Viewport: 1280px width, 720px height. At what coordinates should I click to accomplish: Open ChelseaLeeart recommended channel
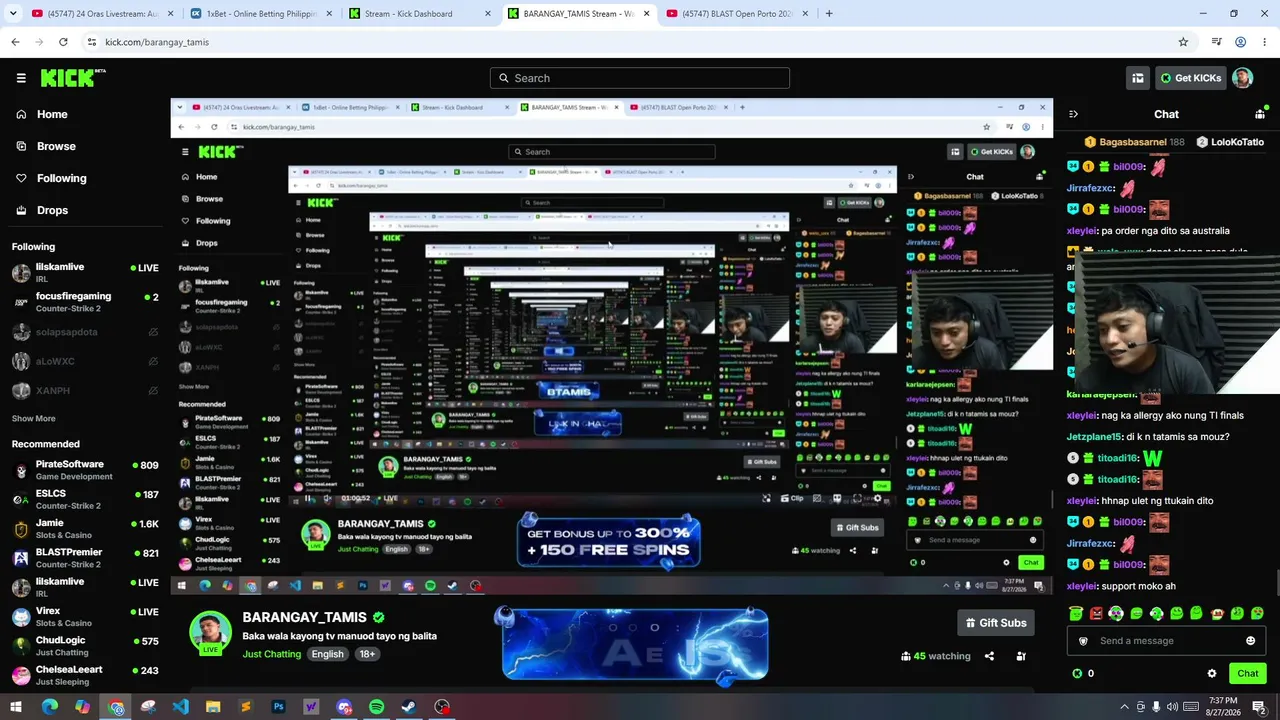click(85, 675)
